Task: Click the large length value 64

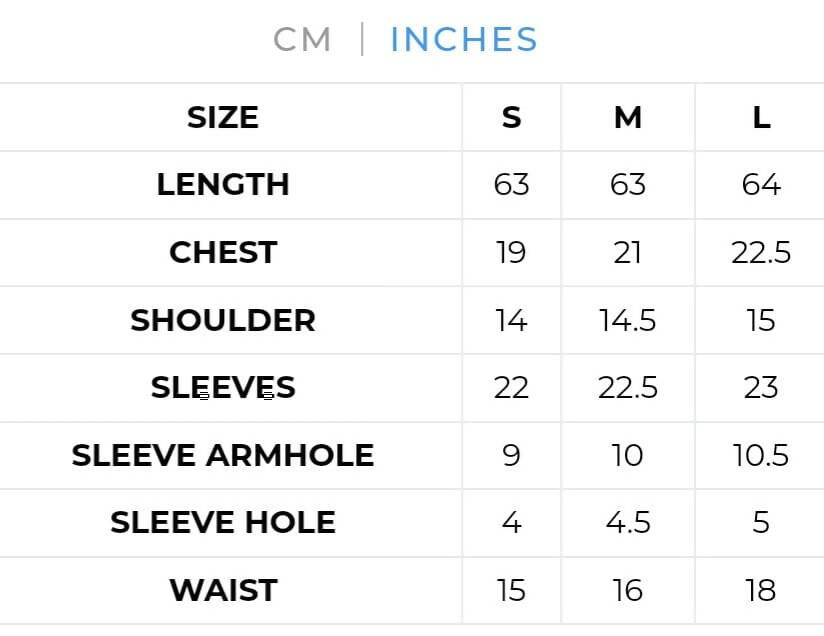Action: 761,185
